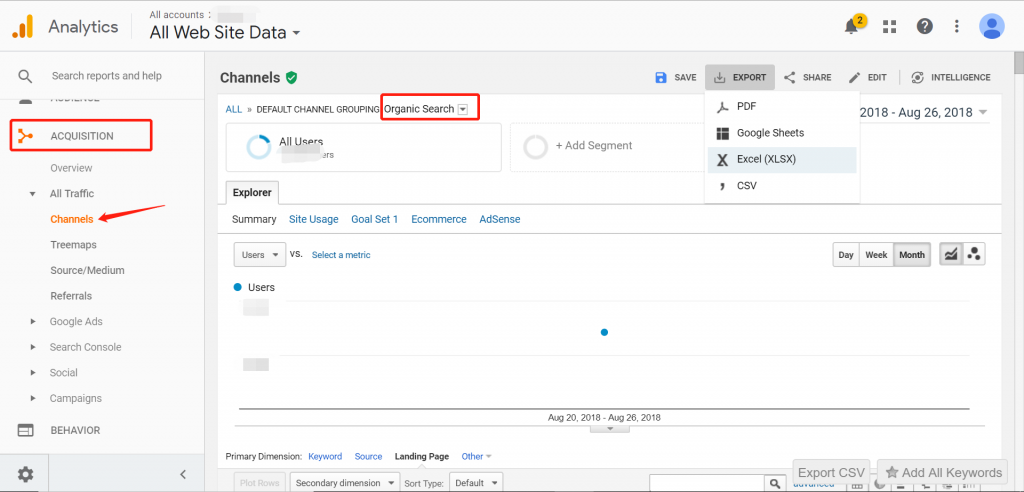Switch to motion chart view icon
Viewport: 1024px width, 492px height.
(973, 255)
